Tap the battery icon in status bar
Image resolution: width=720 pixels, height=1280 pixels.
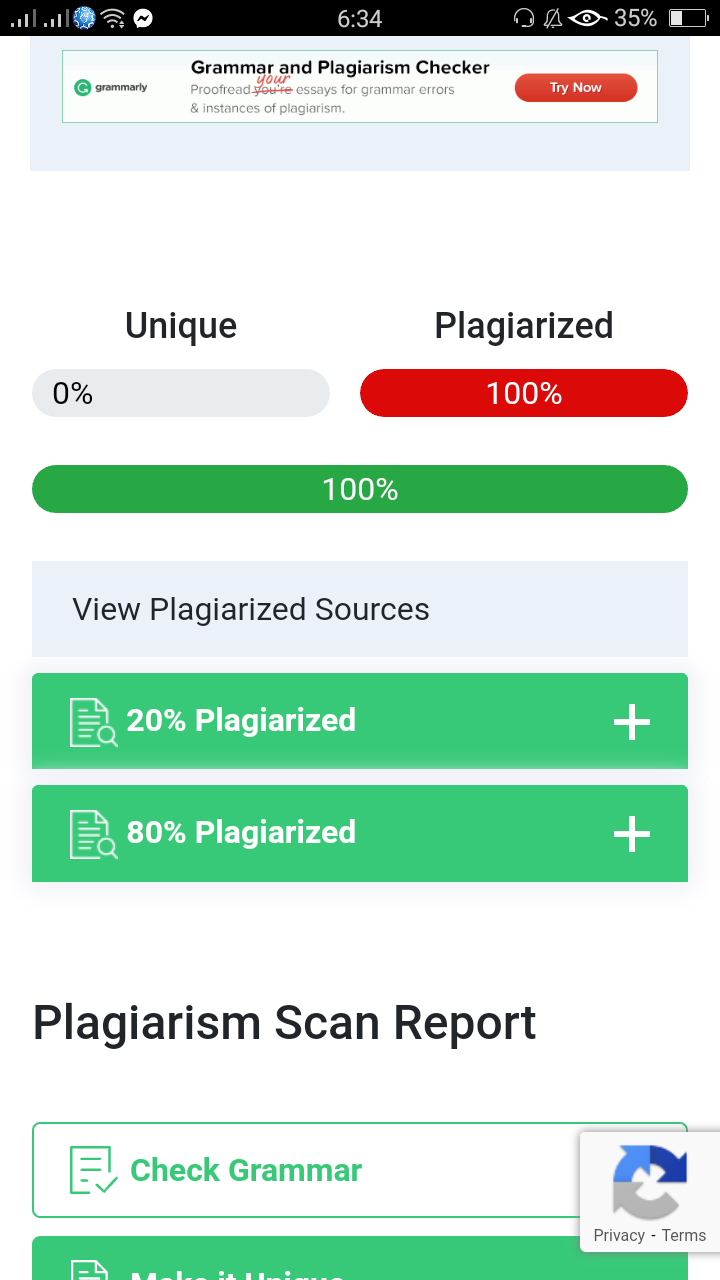(x=688, y=18)
